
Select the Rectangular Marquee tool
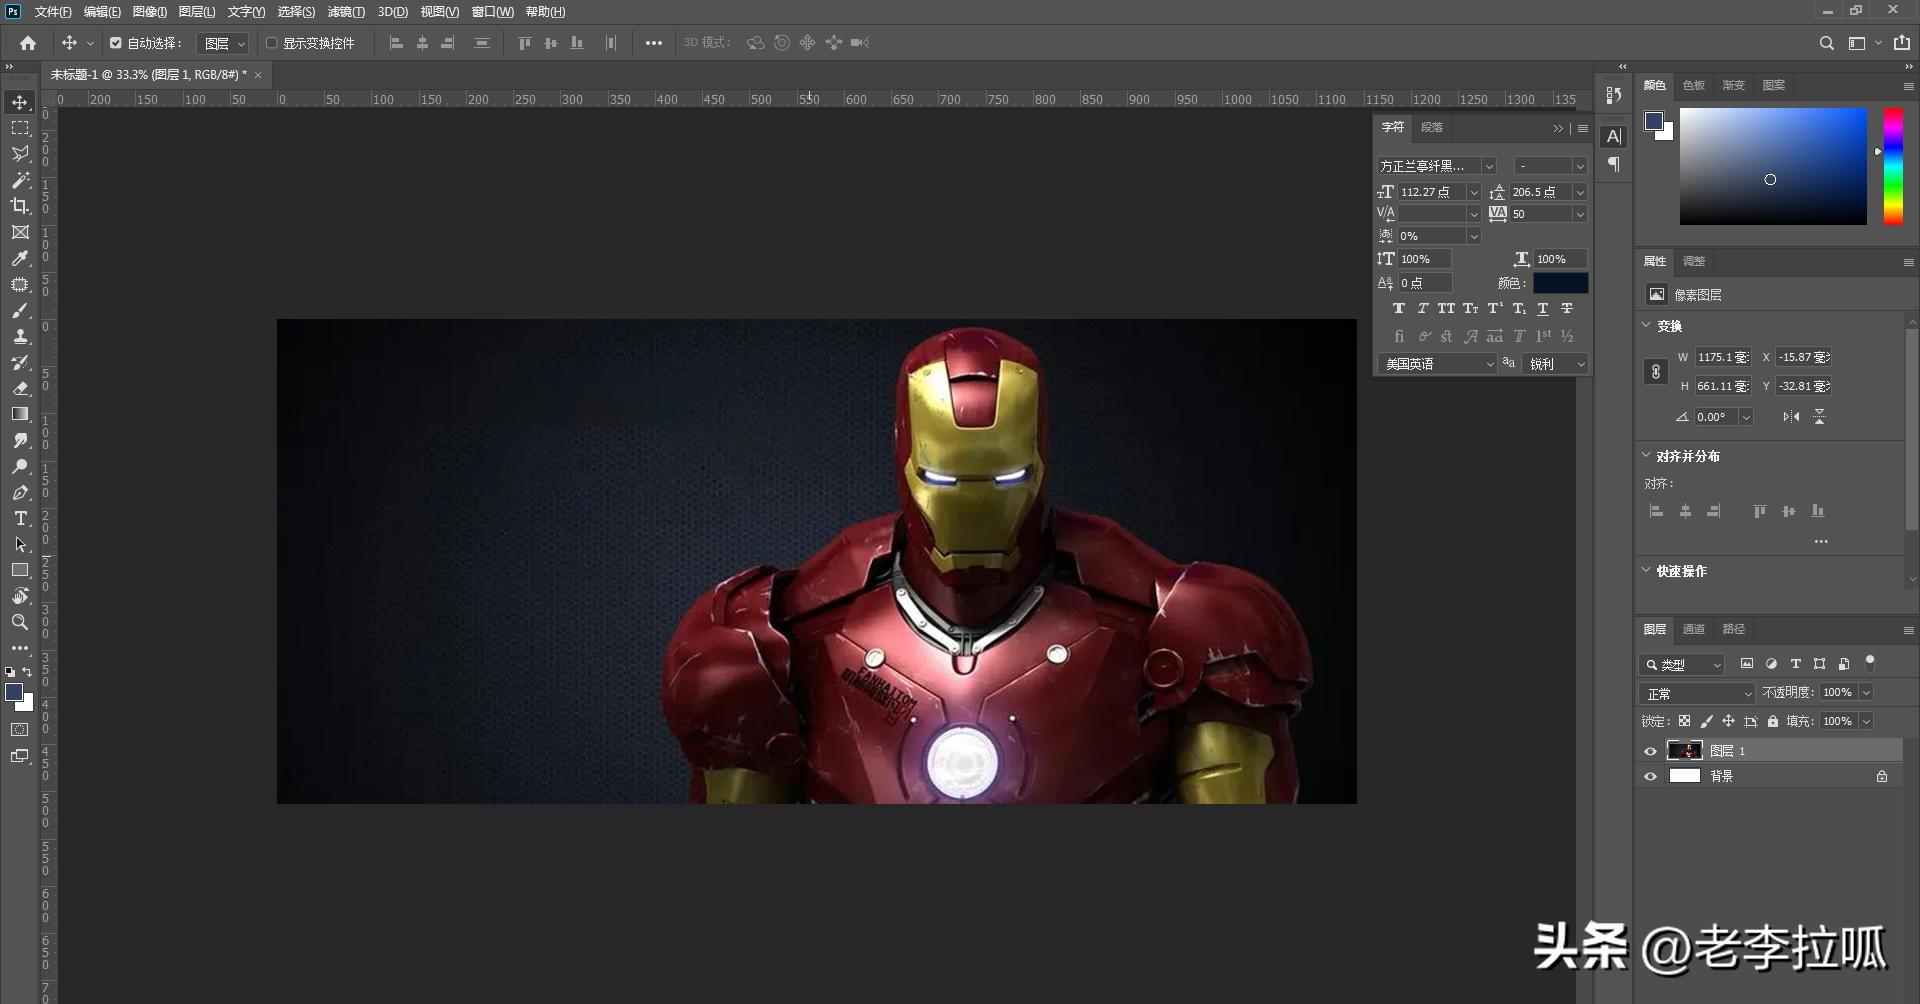[x=20, y=128]
